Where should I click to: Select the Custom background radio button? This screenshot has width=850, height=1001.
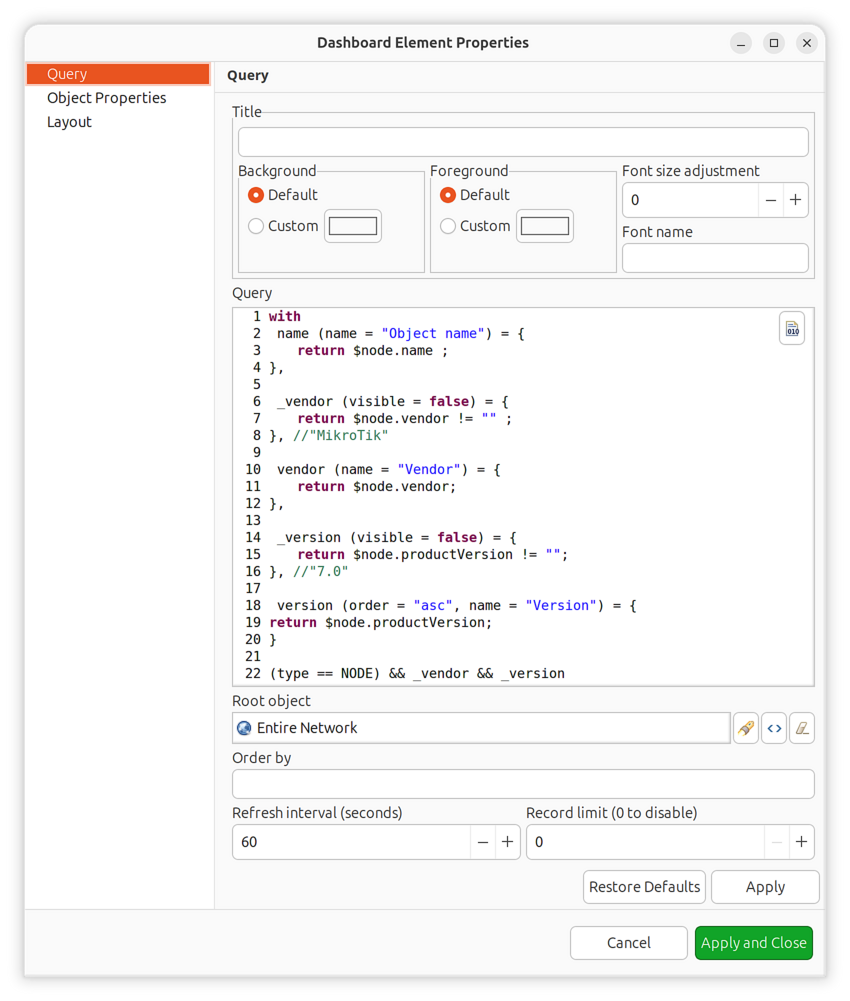point(256,226)
